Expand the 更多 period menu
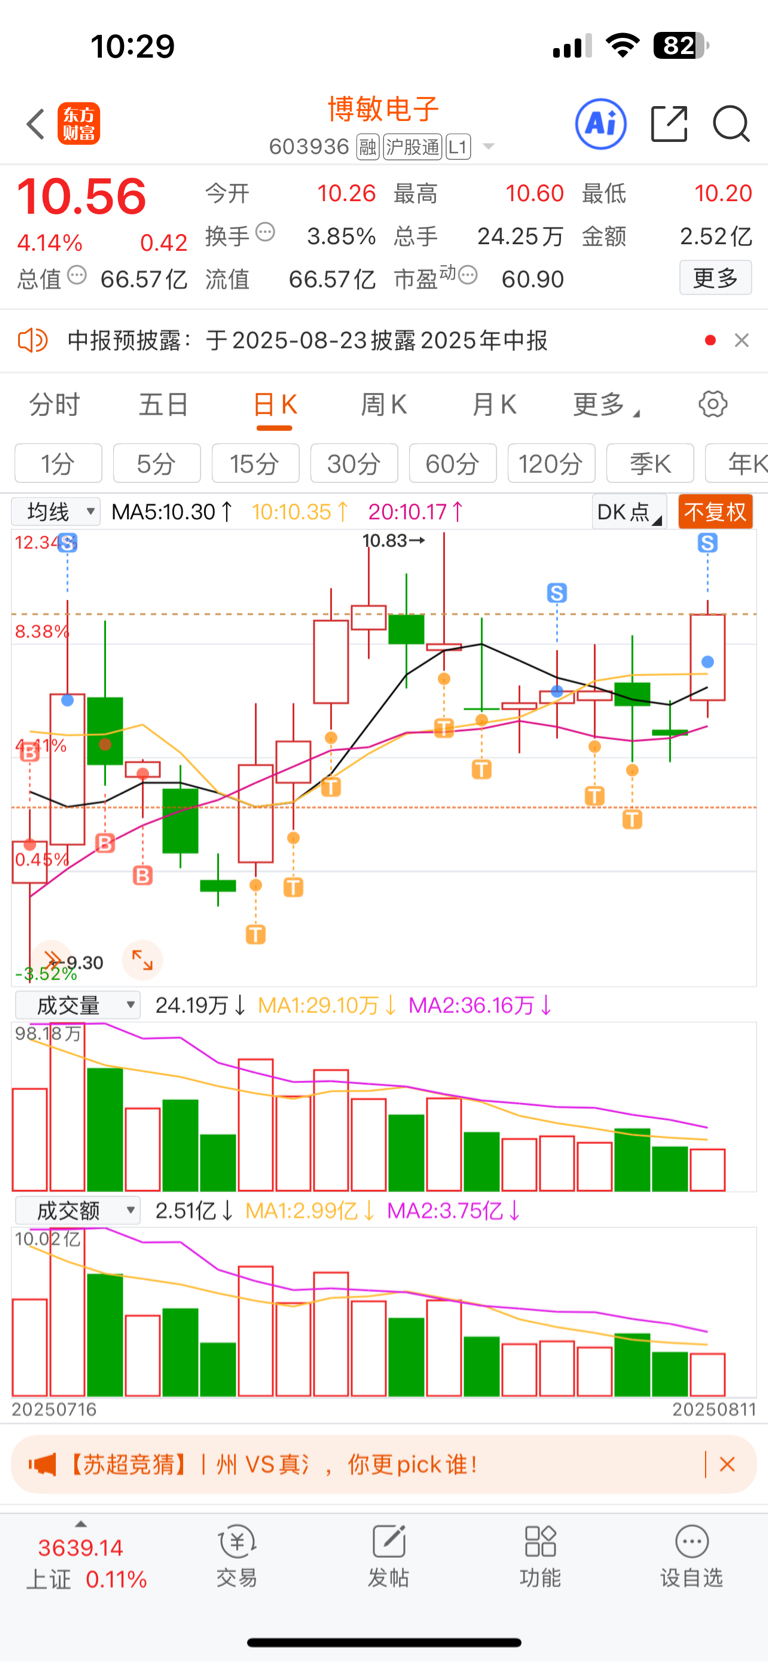Viewport: 768px width, 1662px height. pos(606,405)
